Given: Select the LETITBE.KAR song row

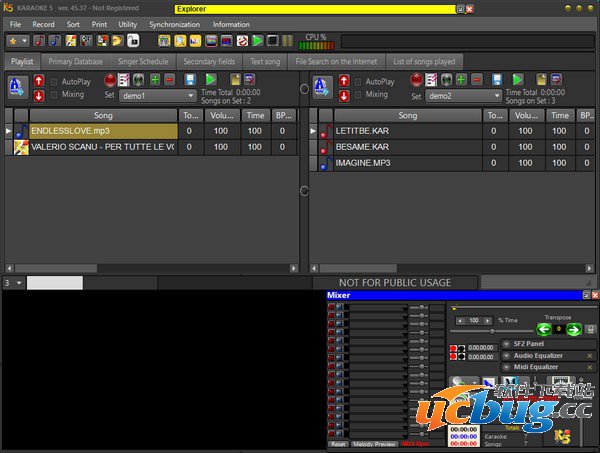Looking at the screenshot, I should coord(405,131).
